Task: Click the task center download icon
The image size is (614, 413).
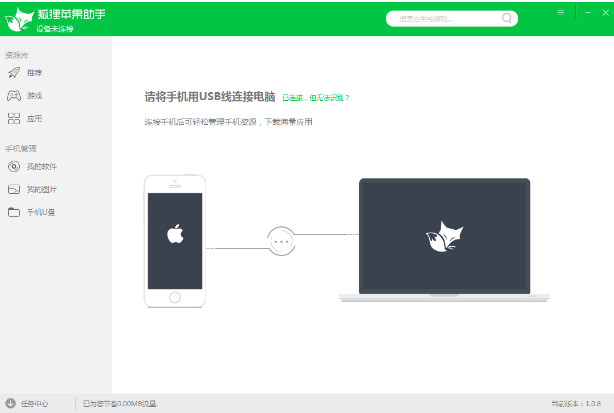Action: [x=11, y=403]
